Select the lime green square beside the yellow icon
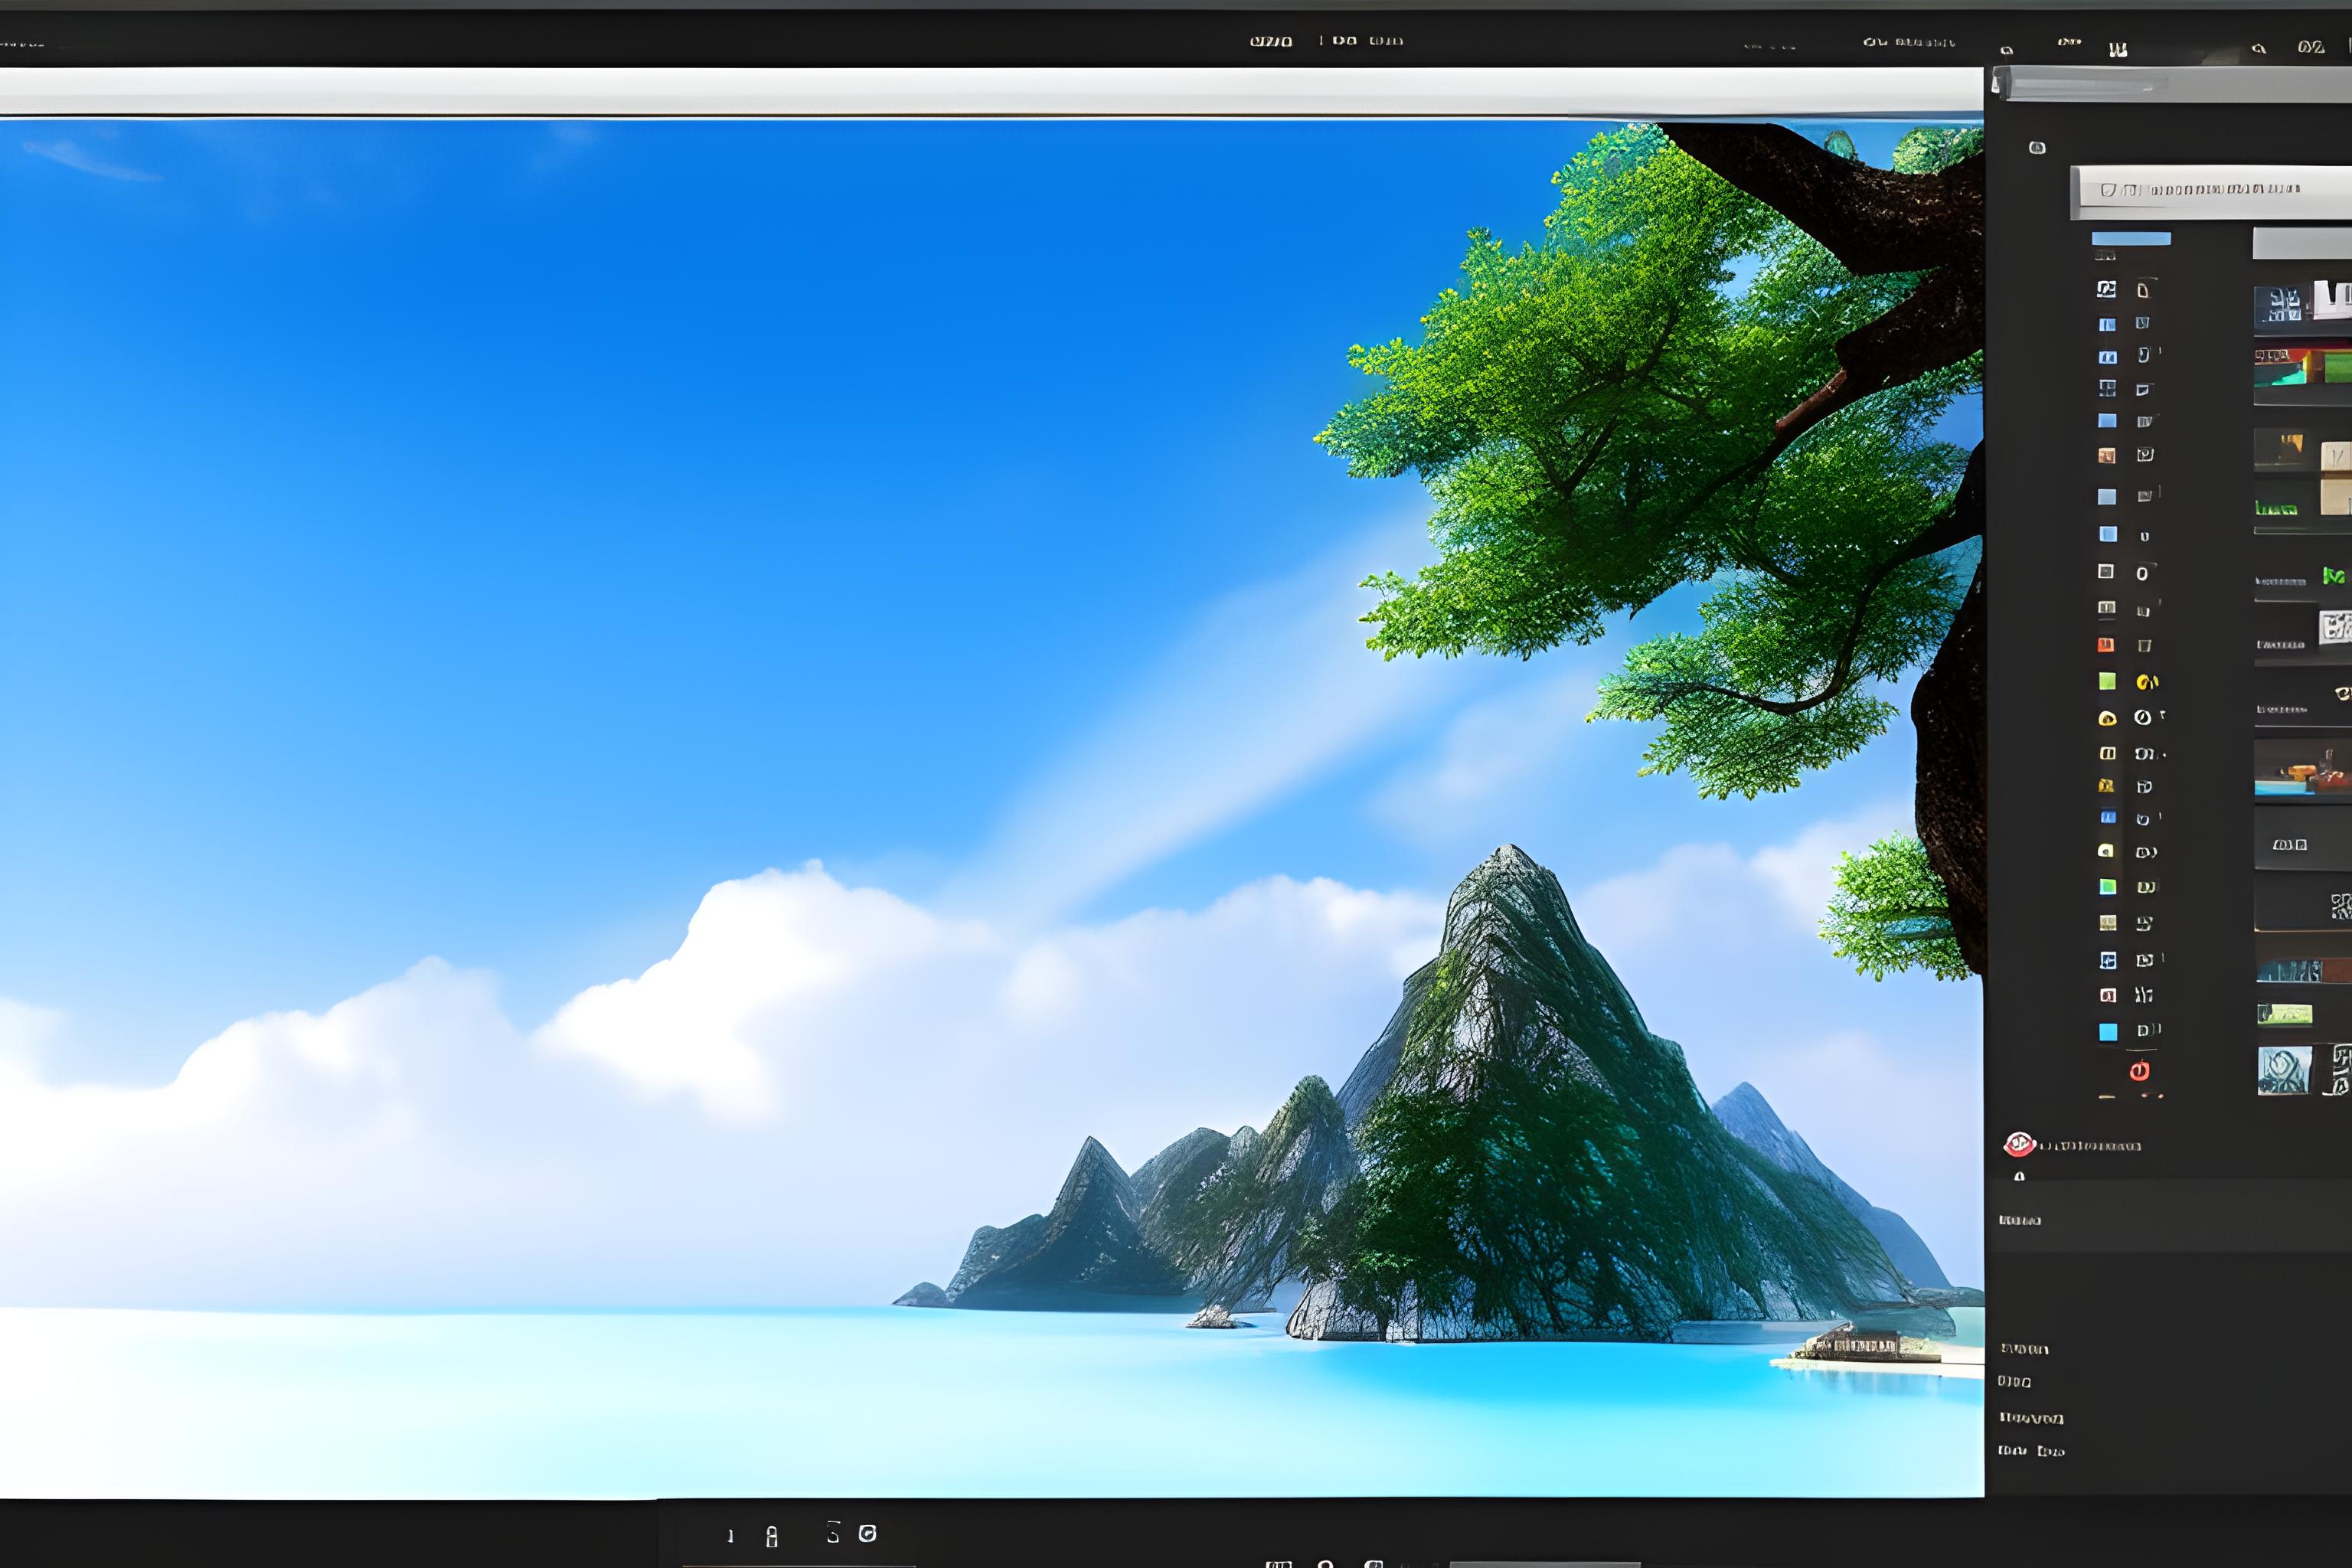This screenshot has height=1568, width=2352. (x=2107, y=681)
